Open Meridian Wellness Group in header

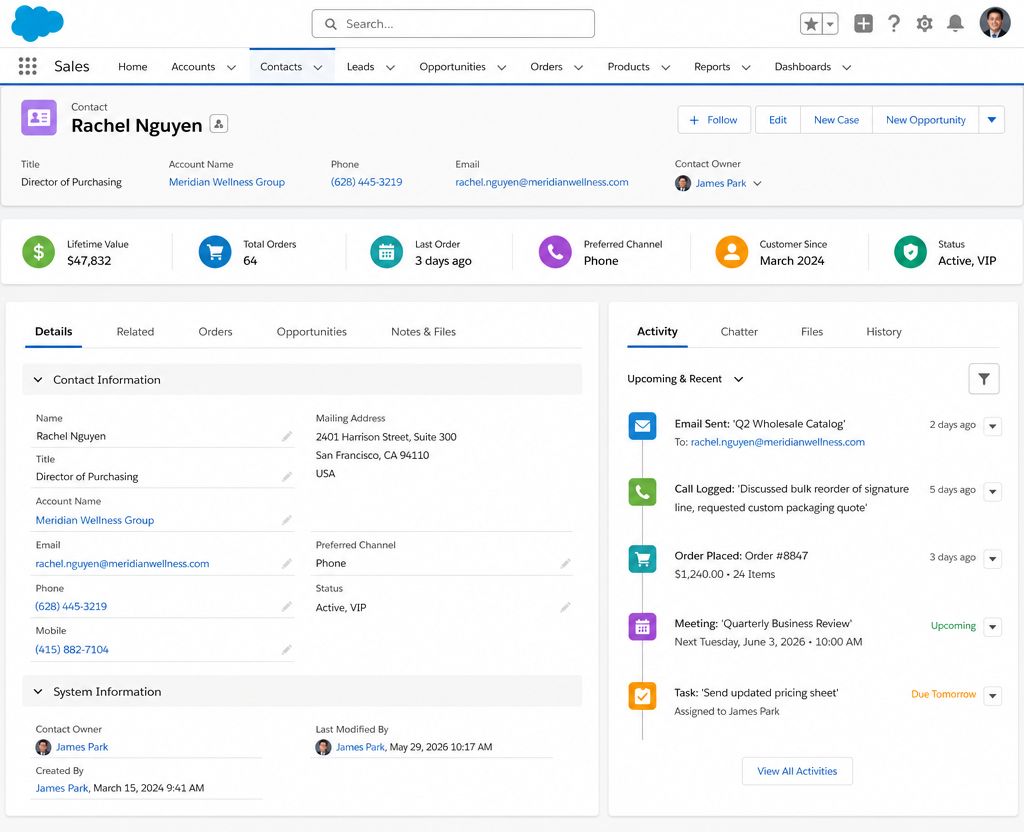click(227, 182)
